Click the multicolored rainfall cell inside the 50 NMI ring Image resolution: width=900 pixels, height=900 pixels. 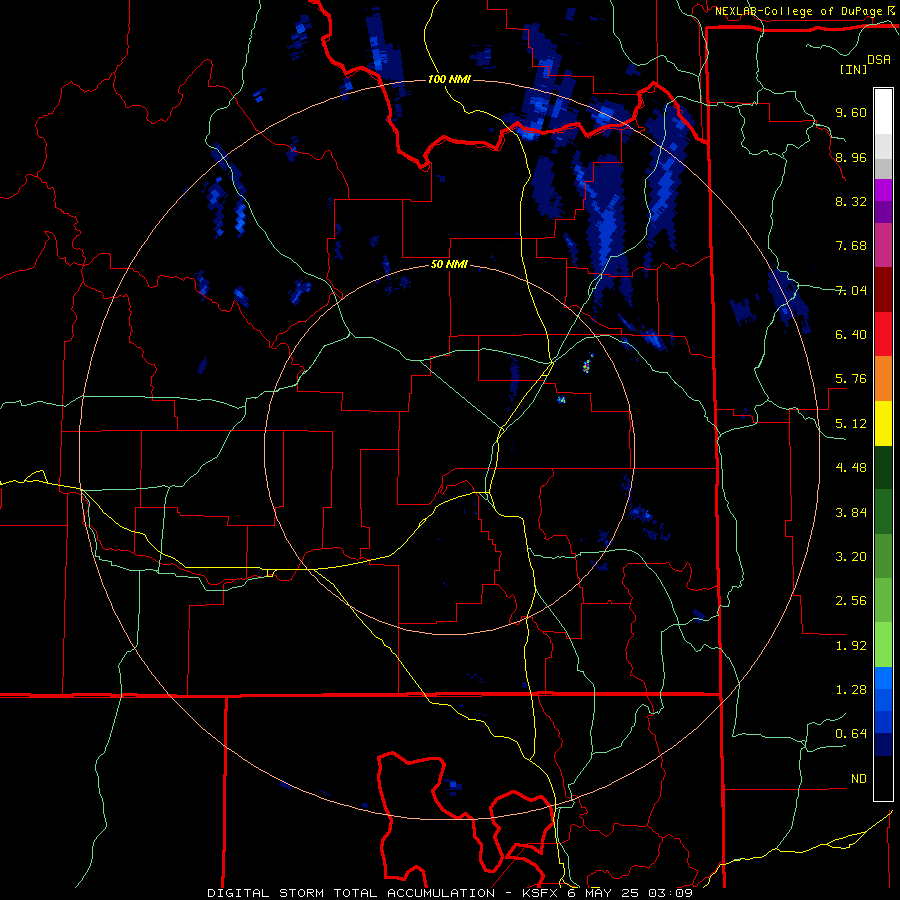point(587,365)
